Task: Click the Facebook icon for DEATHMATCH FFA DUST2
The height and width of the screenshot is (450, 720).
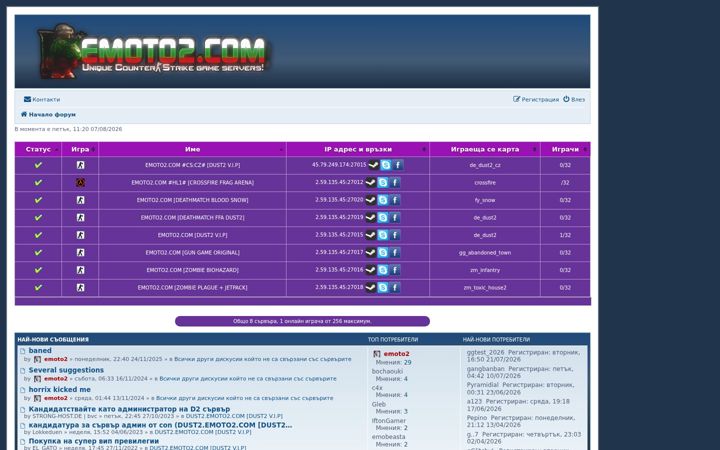Action: [394, 218]
